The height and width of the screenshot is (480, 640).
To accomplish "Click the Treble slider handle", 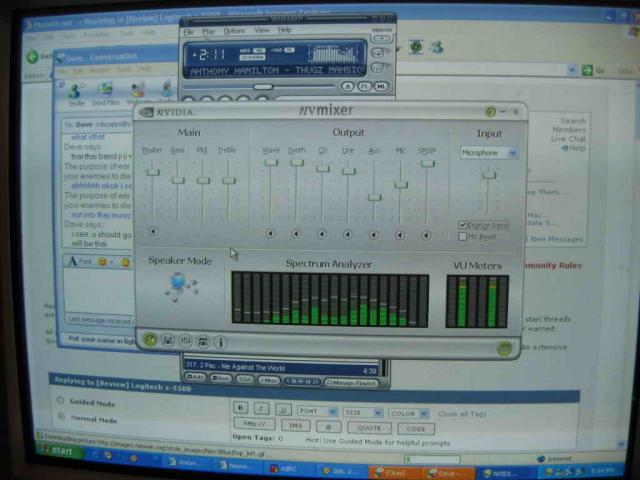I will (x=229, y=180).
